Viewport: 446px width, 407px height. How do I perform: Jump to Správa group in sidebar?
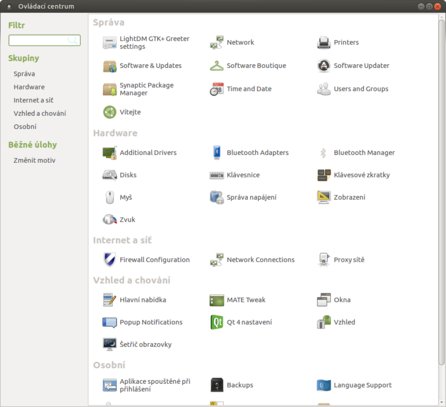(x=24, y=74)
